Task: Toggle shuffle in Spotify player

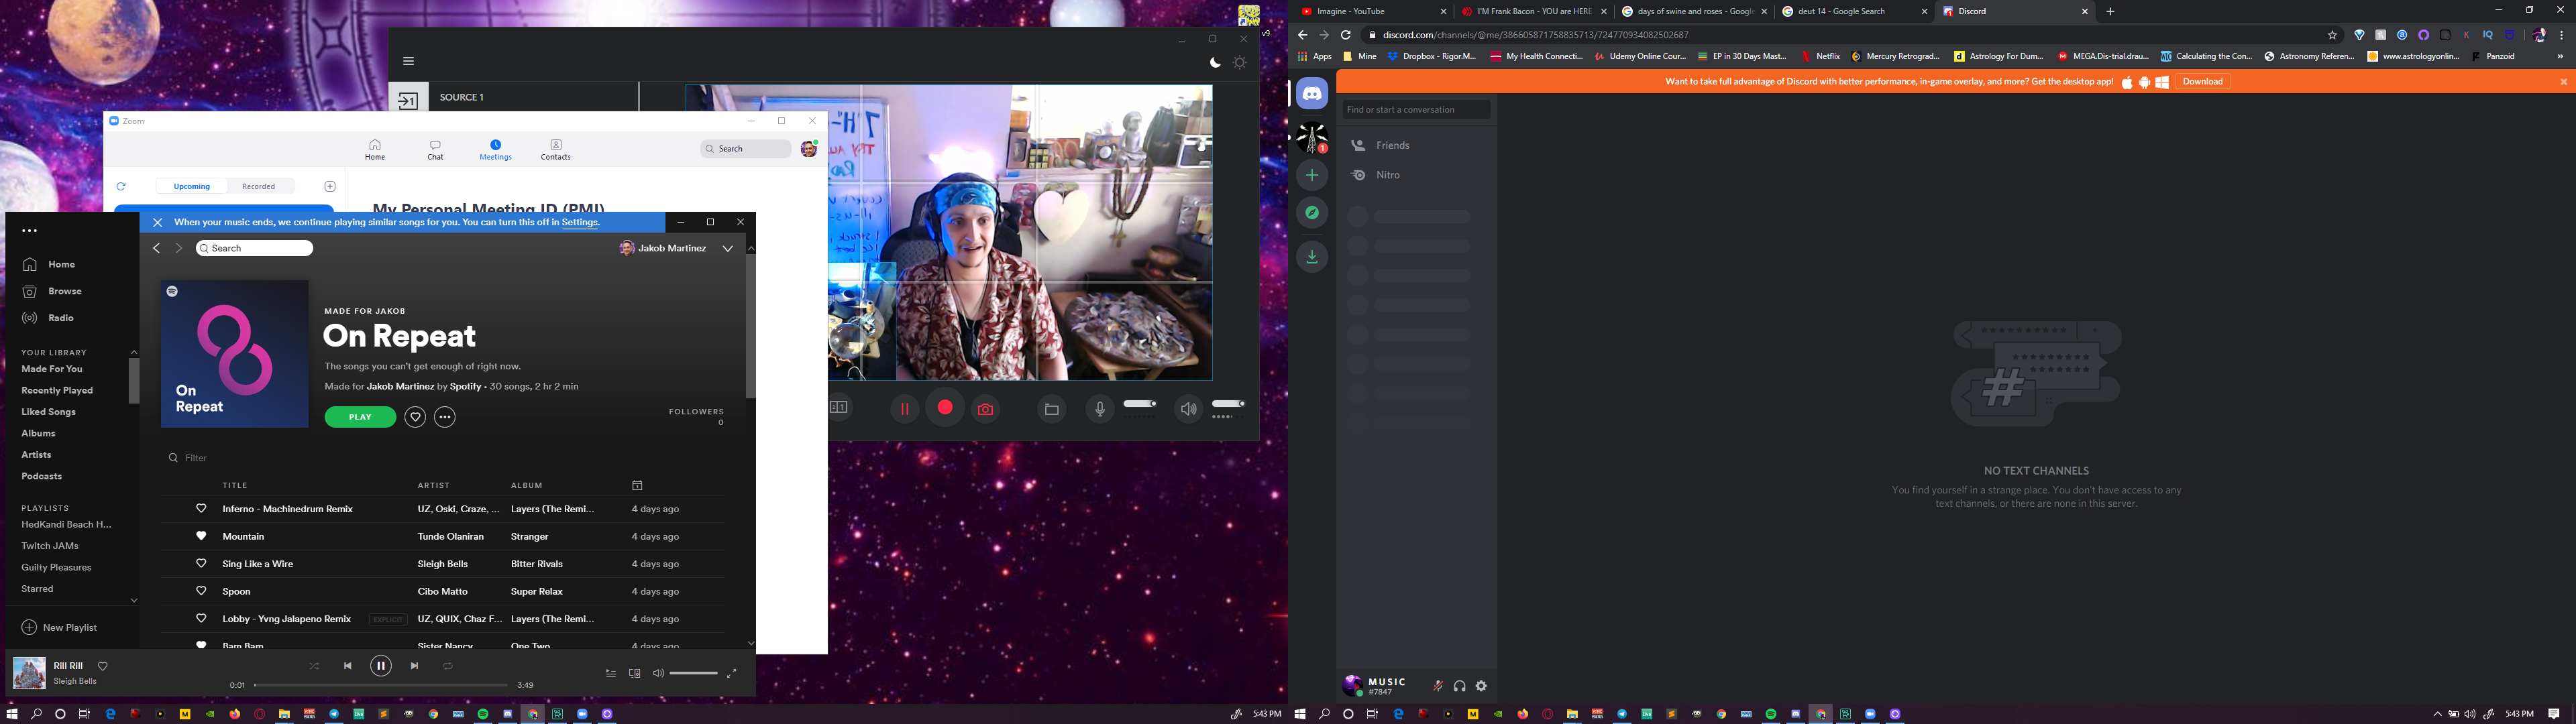Action: tap(314, 666)
